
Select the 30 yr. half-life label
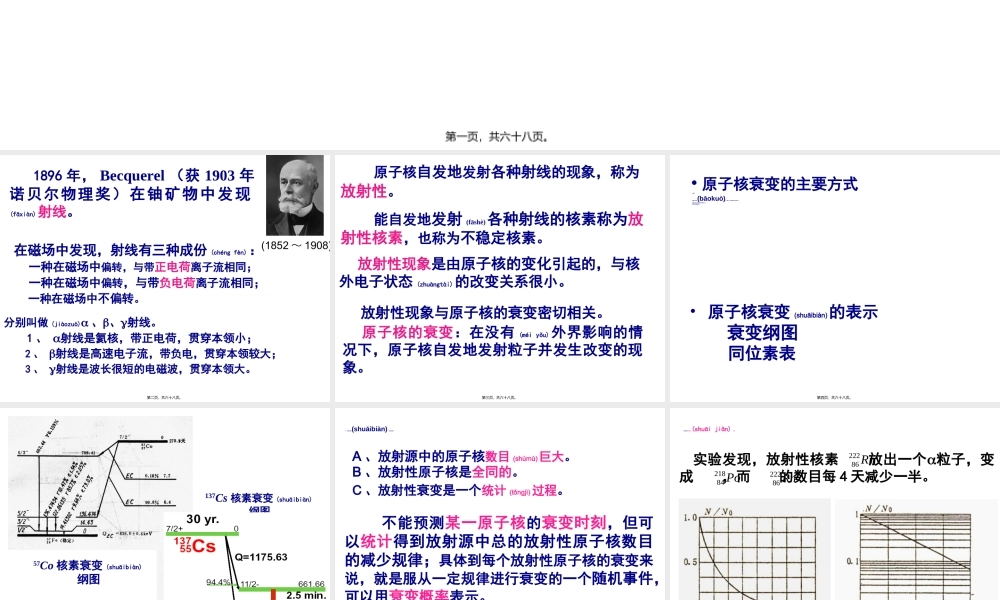(x=202, y=519)
